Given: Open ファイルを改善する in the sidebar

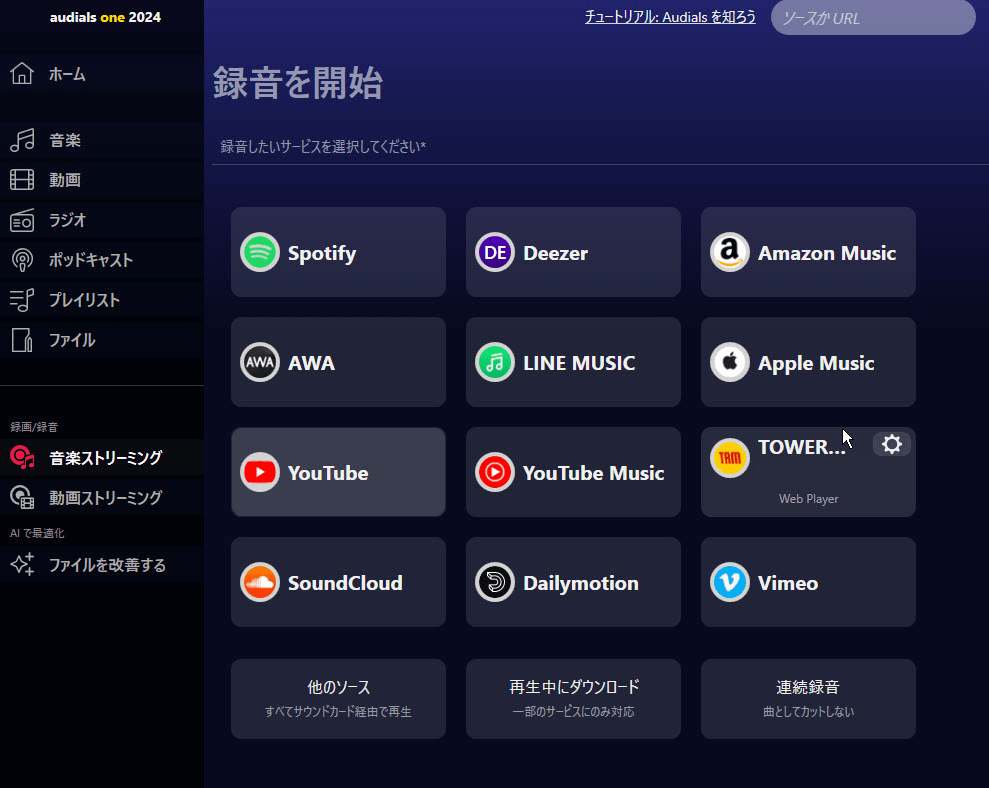Looking at the screenshot, I should coord(102,565).
